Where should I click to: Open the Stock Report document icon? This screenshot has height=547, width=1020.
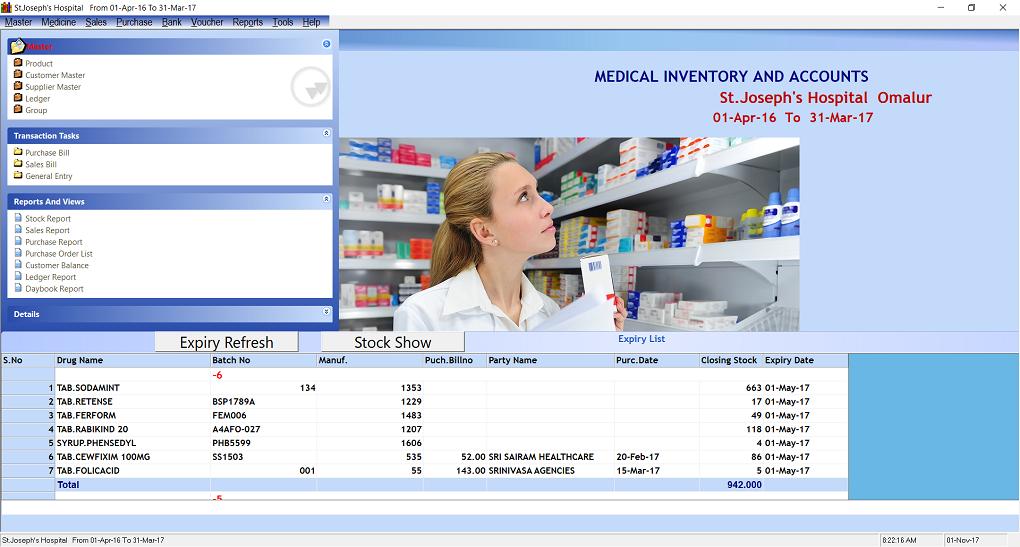tap(18, 218)
